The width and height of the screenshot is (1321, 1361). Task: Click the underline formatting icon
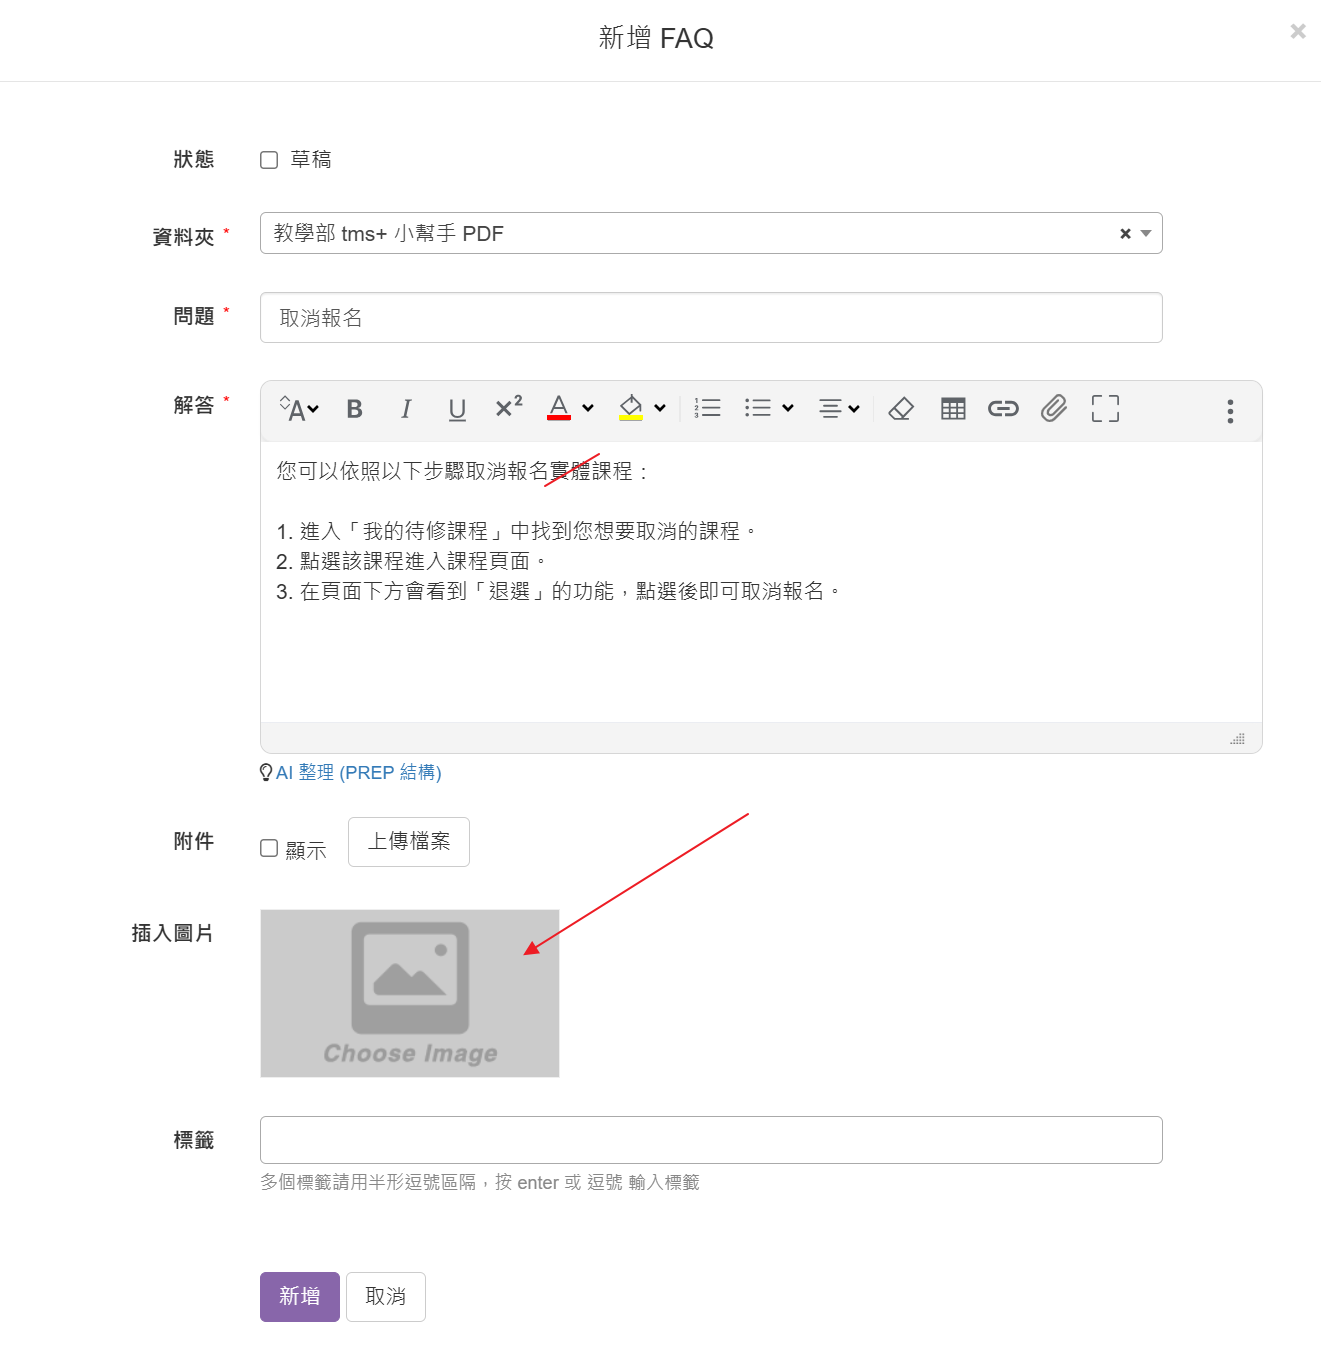point(457,409)
